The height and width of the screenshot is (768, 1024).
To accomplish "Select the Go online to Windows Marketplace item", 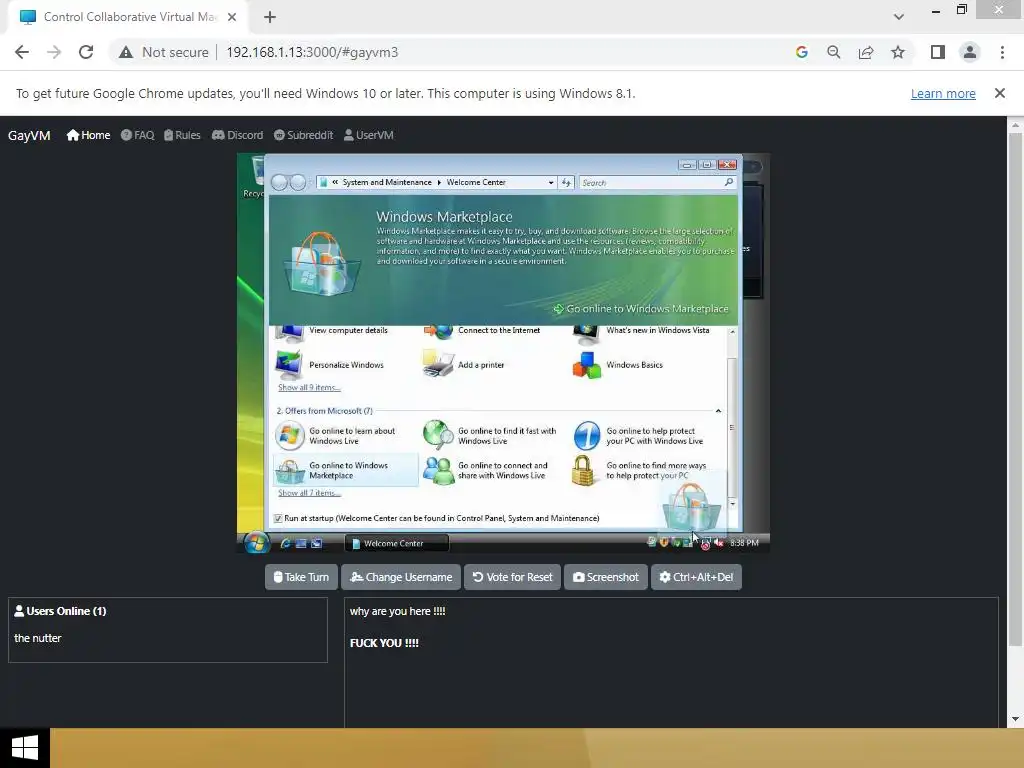I will click(345, 470).
